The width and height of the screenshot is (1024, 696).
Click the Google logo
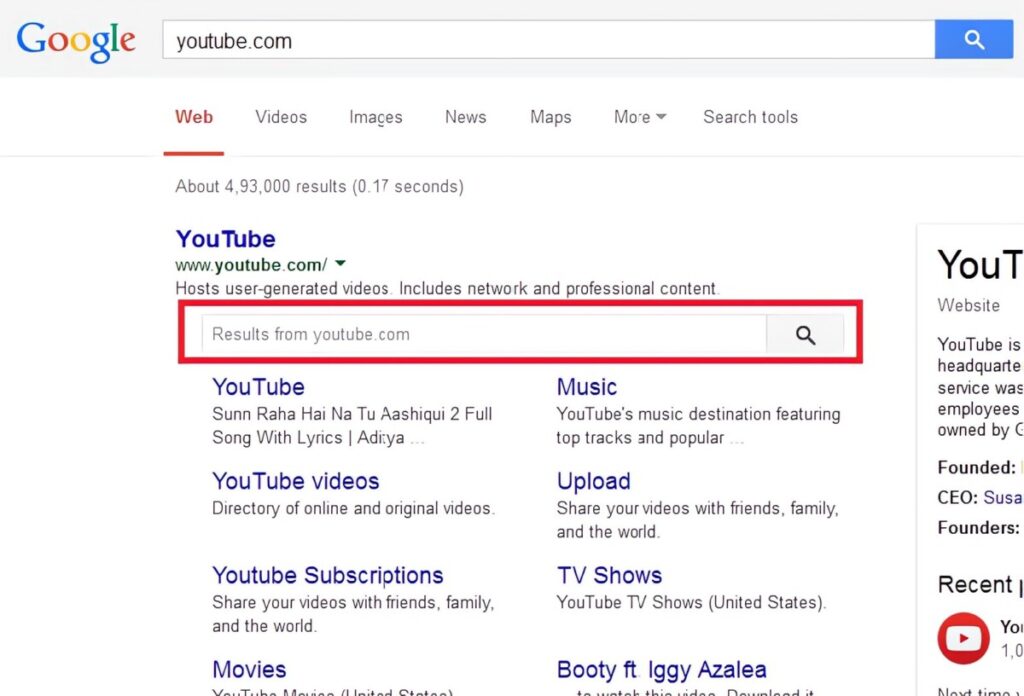click(76, 41)
